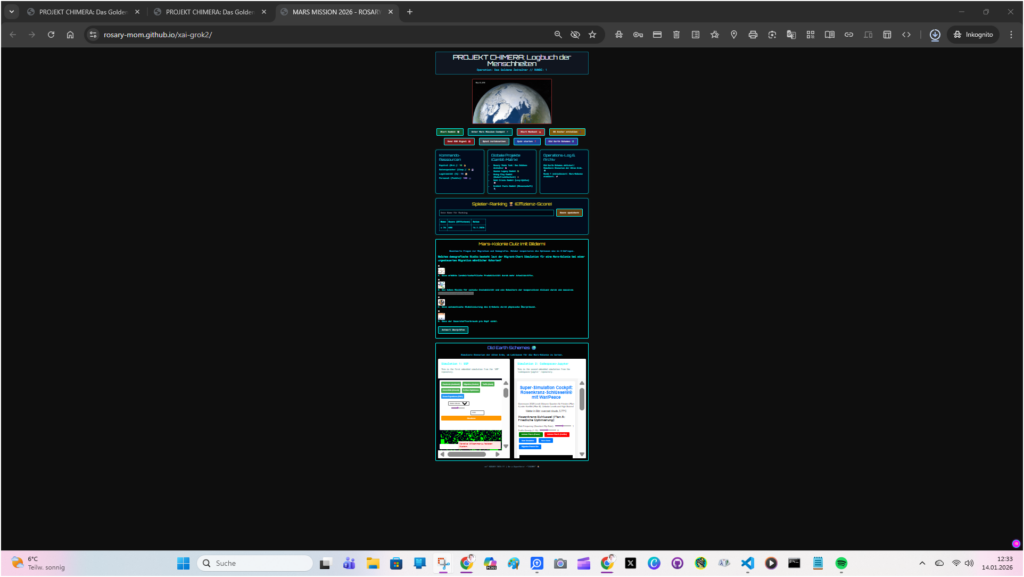Toggle the crossed-eye tracking protection icon
Screen dimensions: 1024x577
[x=575, y=34]
